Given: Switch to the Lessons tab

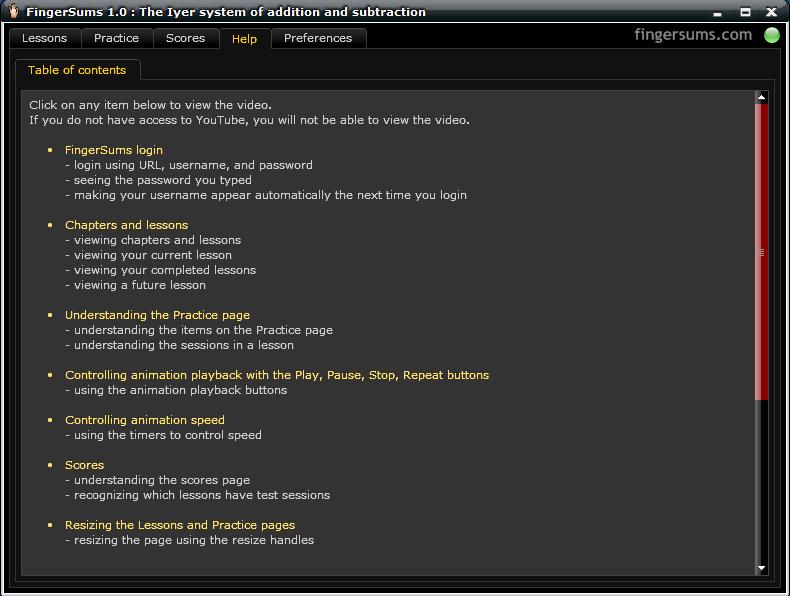Looking at the screenshot, I should click(44, 38).
